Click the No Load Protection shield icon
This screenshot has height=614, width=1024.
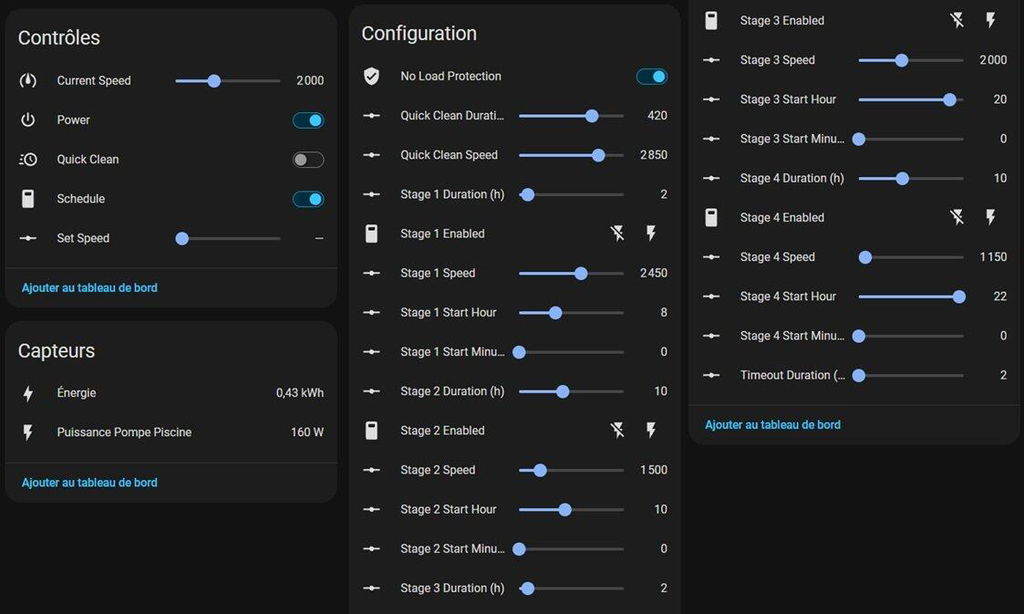372,76
